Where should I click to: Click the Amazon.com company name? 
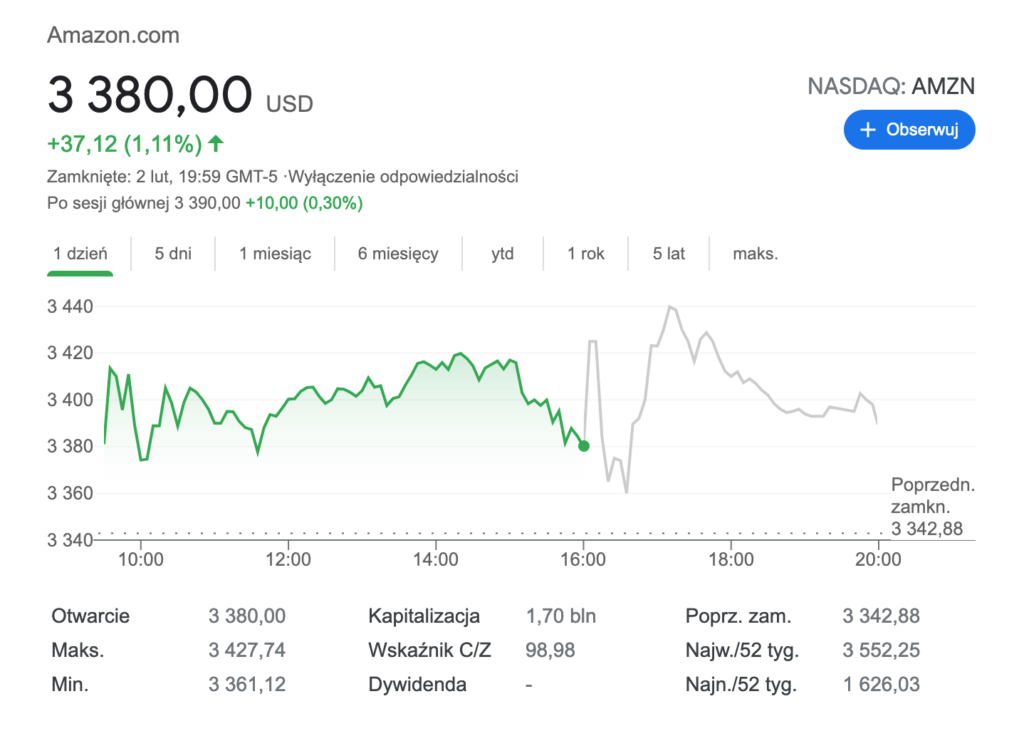point(113,35)
